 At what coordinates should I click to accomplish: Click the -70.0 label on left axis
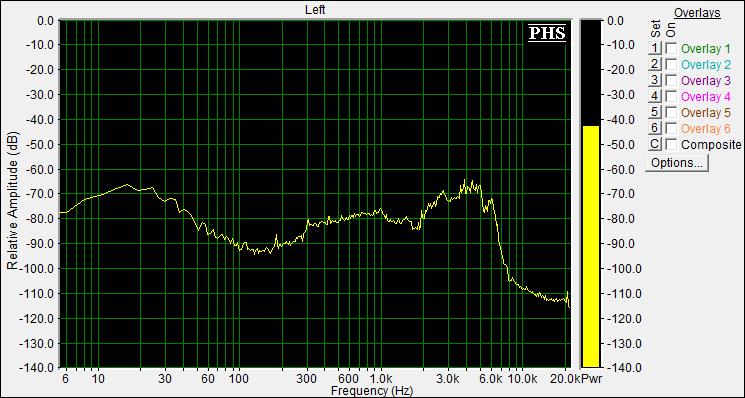[x=40, y=194]
